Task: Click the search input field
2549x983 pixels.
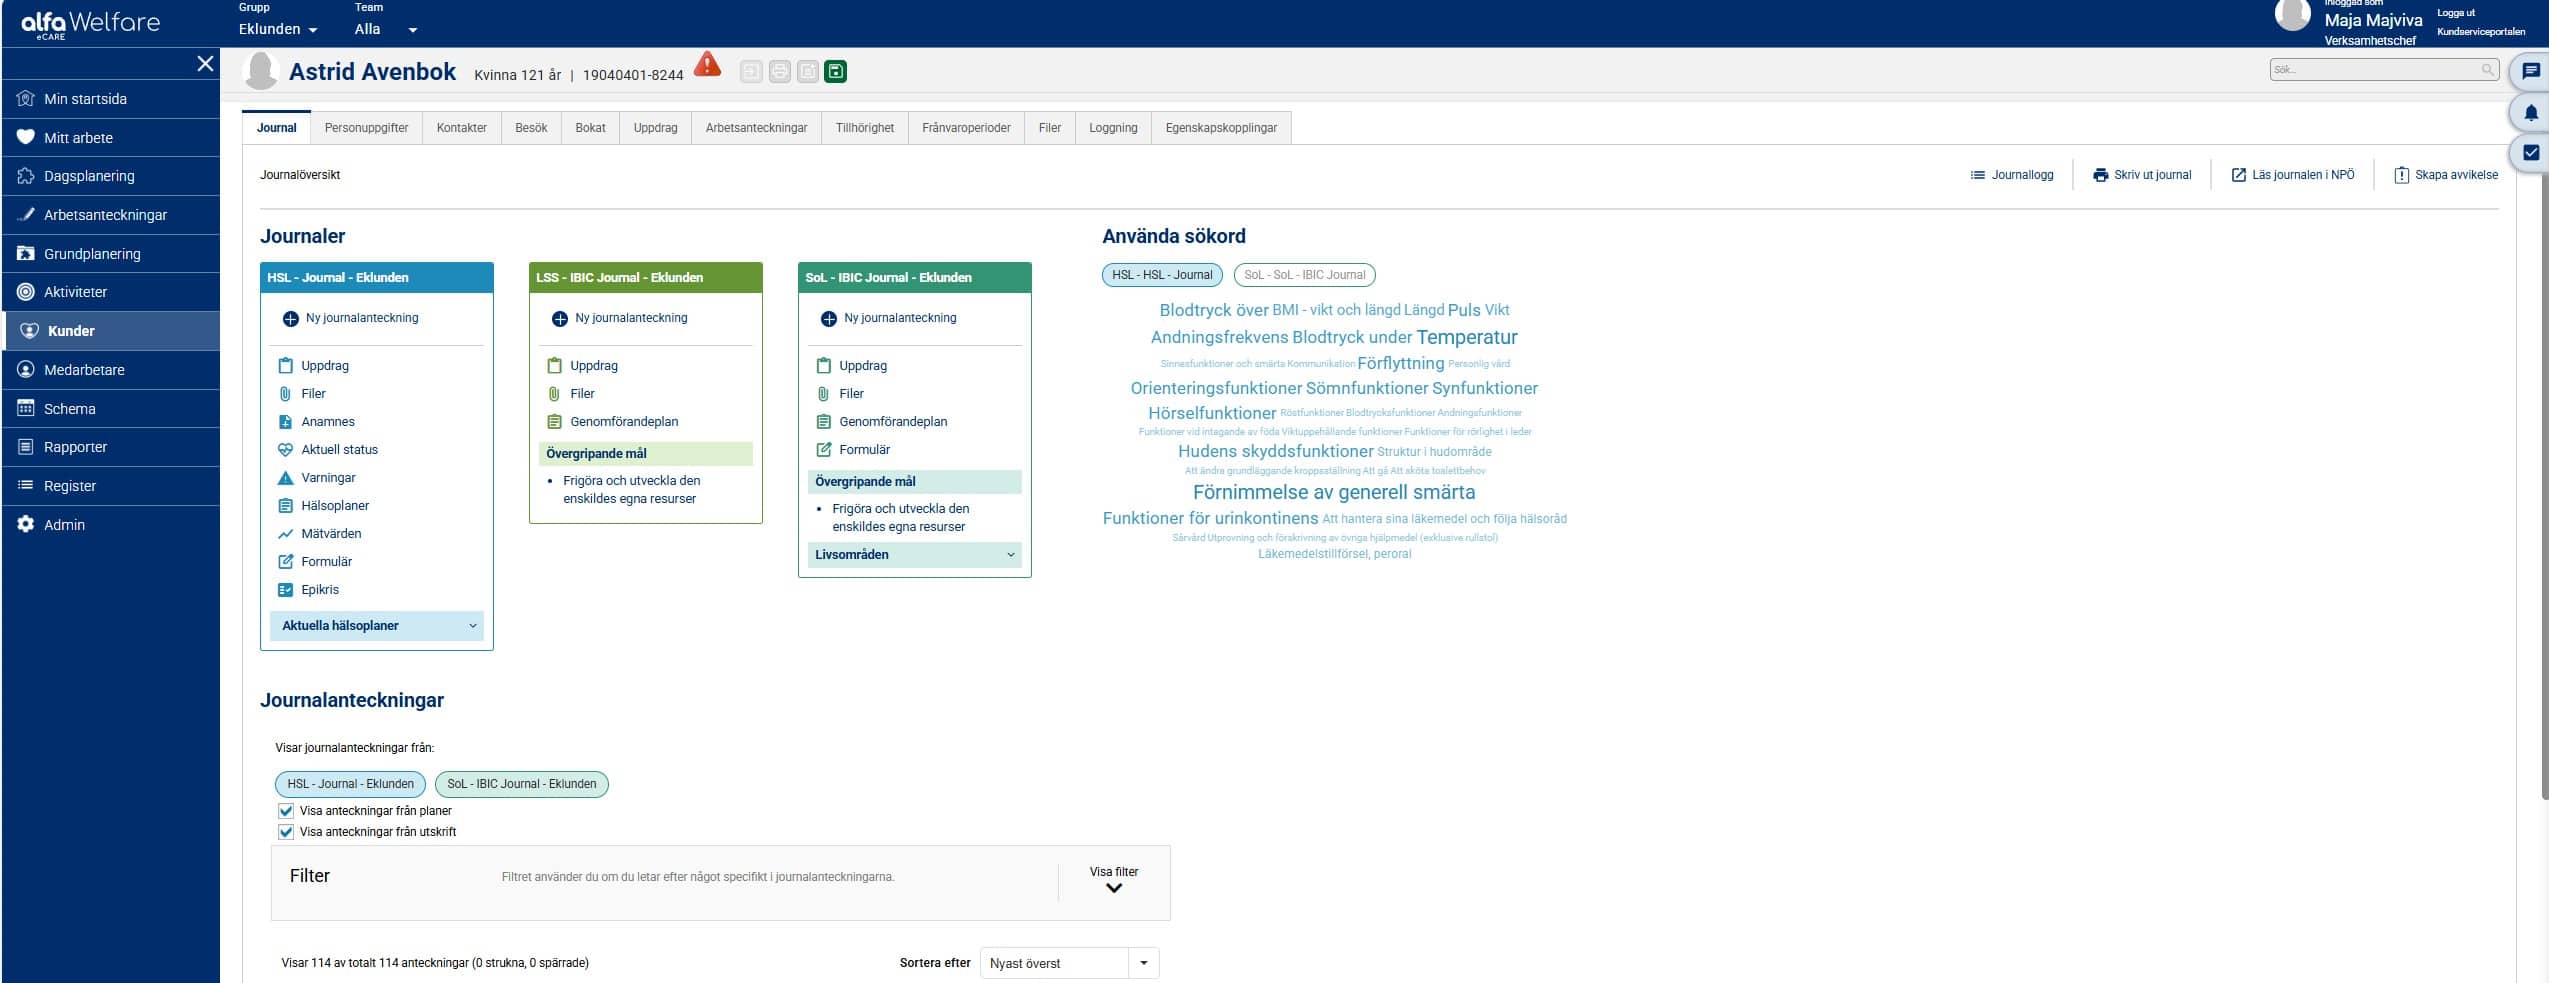Action: pyautogui.click(x=2374, y=70)
